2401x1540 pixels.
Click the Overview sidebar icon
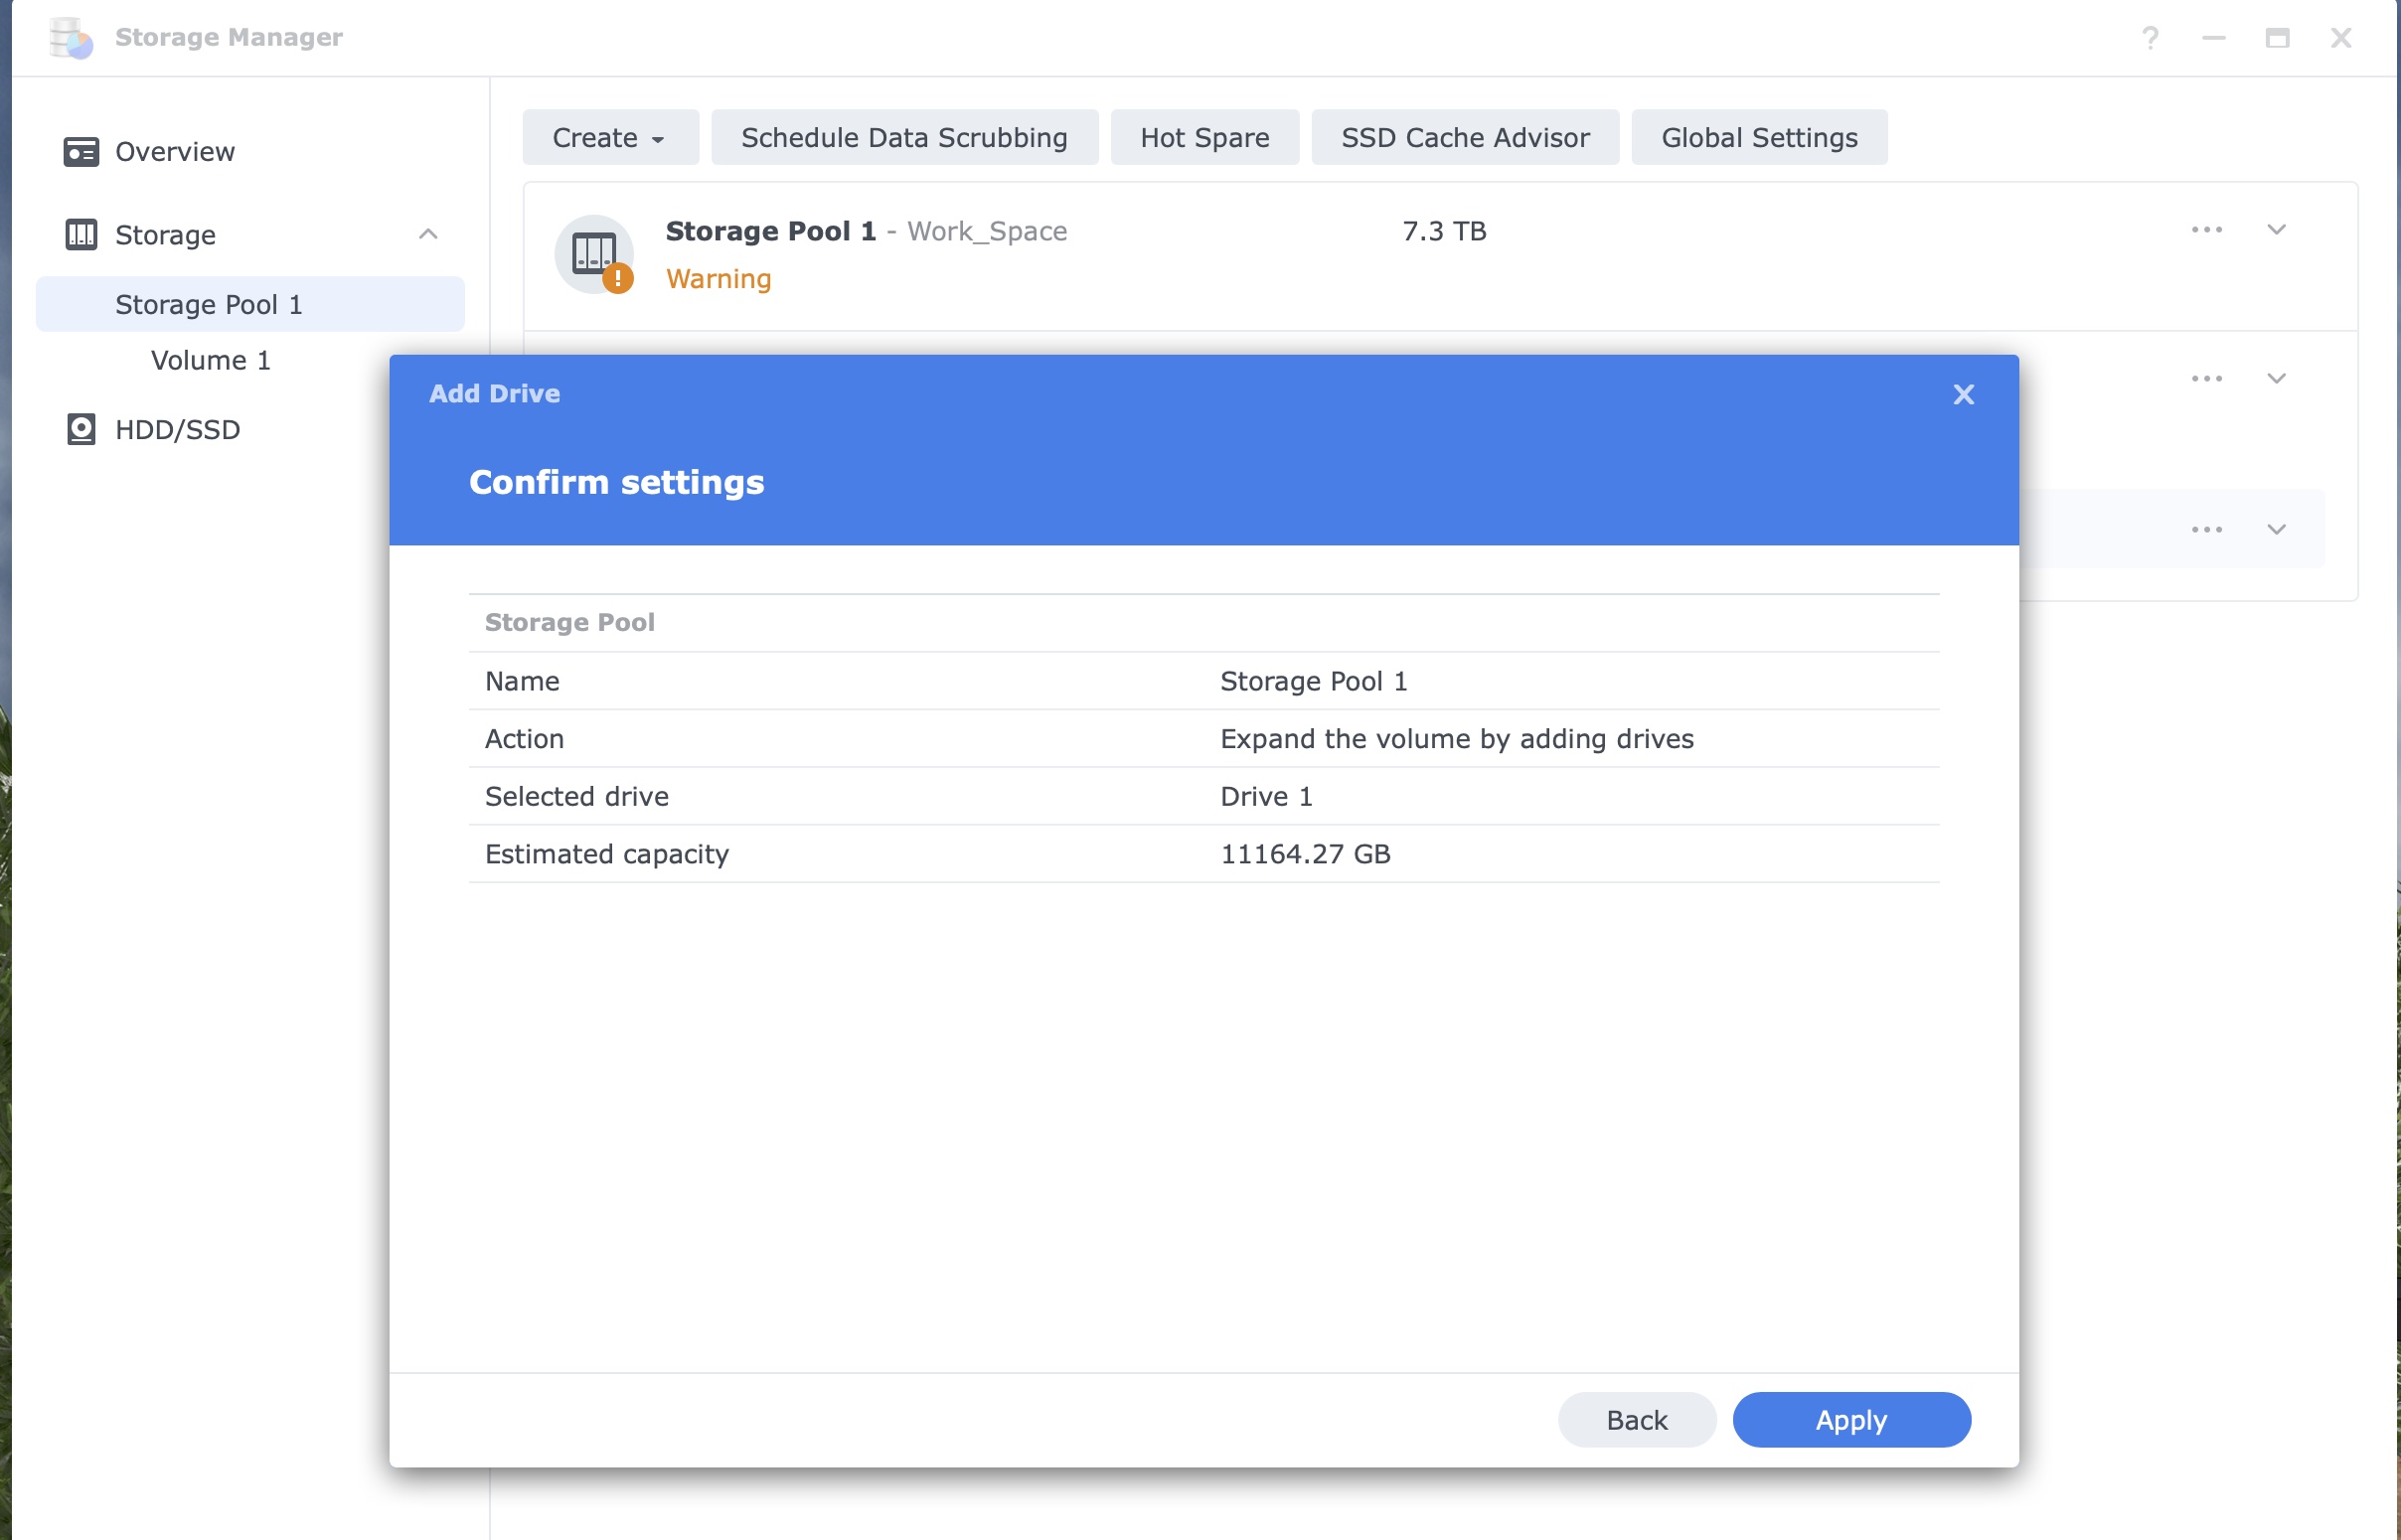click(x=81, y=152)
